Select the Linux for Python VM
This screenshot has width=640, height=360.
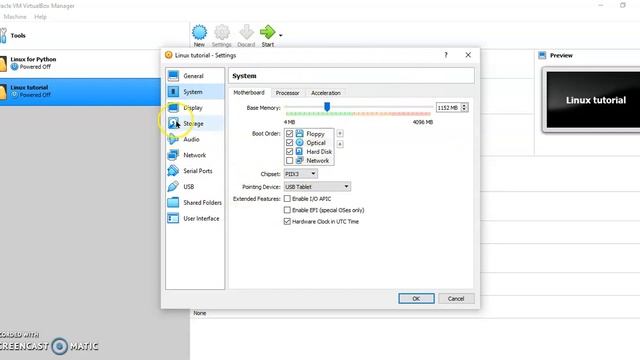point(80,63)
